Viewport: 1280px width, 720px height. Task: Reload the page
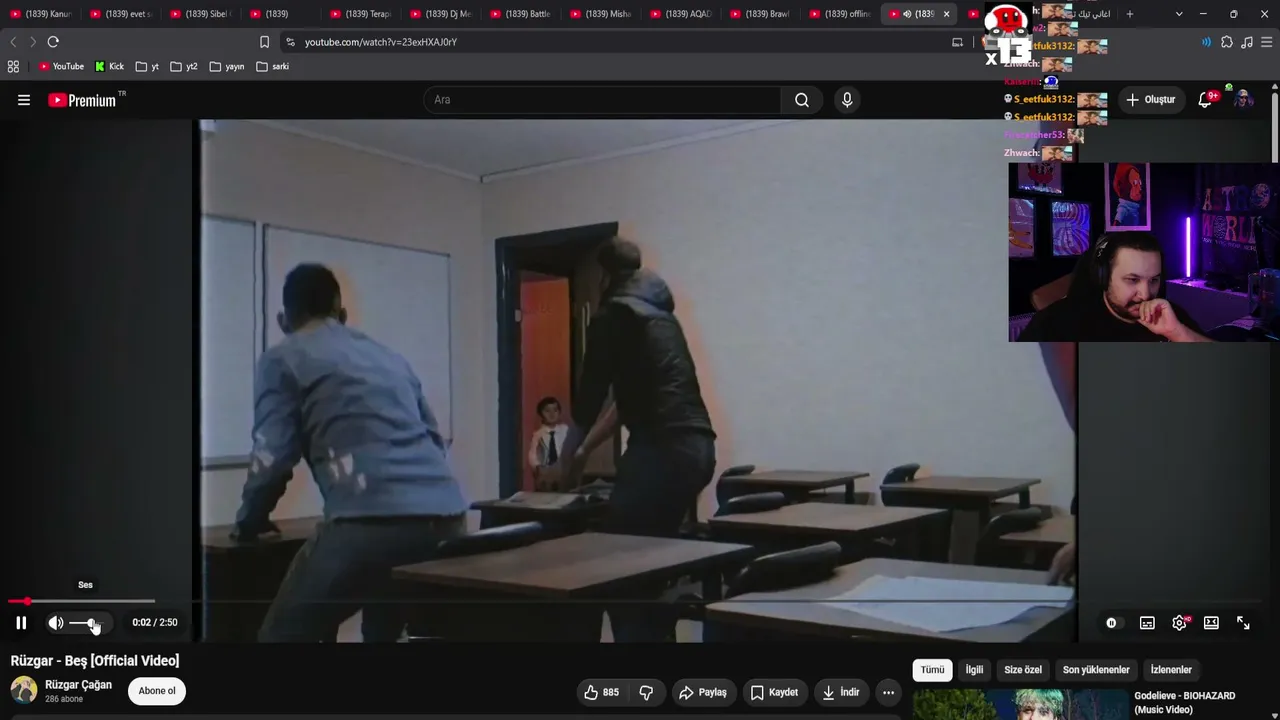53,42
